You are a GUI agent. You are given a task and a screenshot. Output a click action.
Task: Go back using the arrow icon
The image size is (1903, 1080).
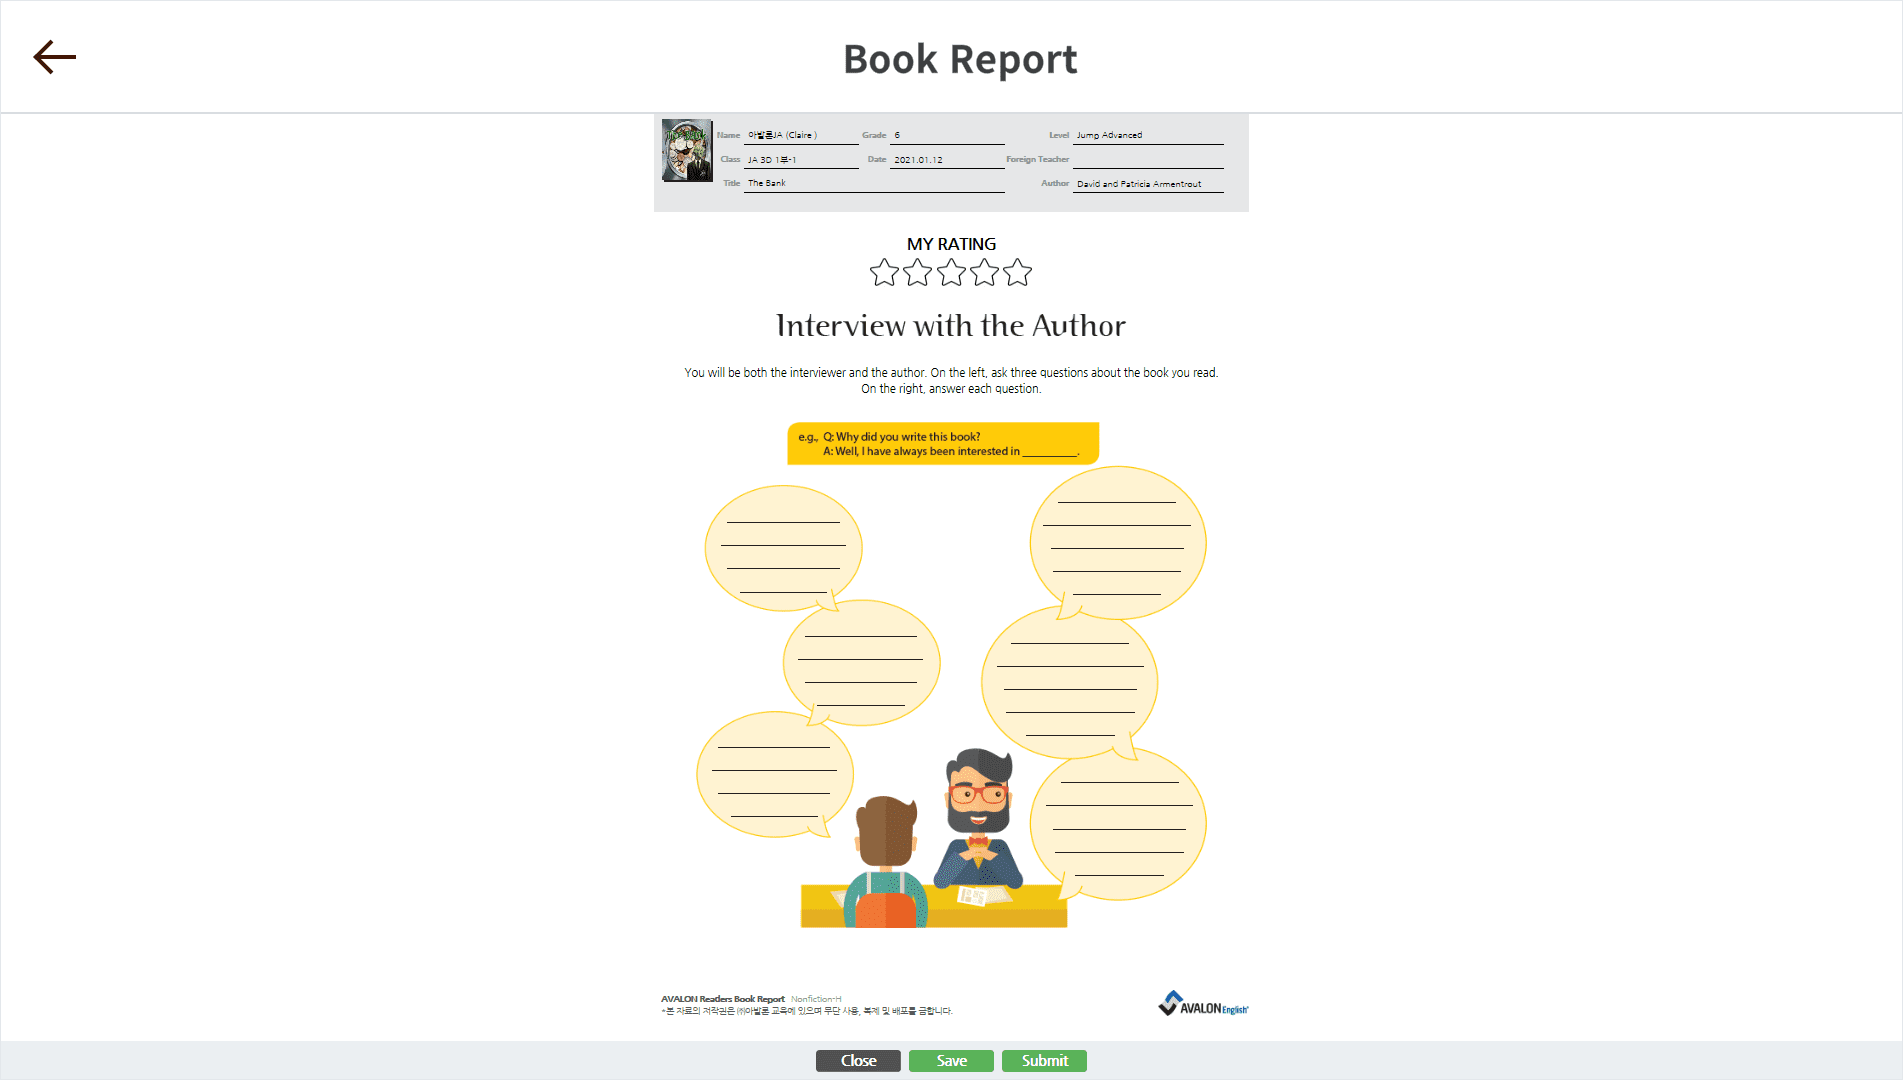pyautogui.click(x=55, y=57)
